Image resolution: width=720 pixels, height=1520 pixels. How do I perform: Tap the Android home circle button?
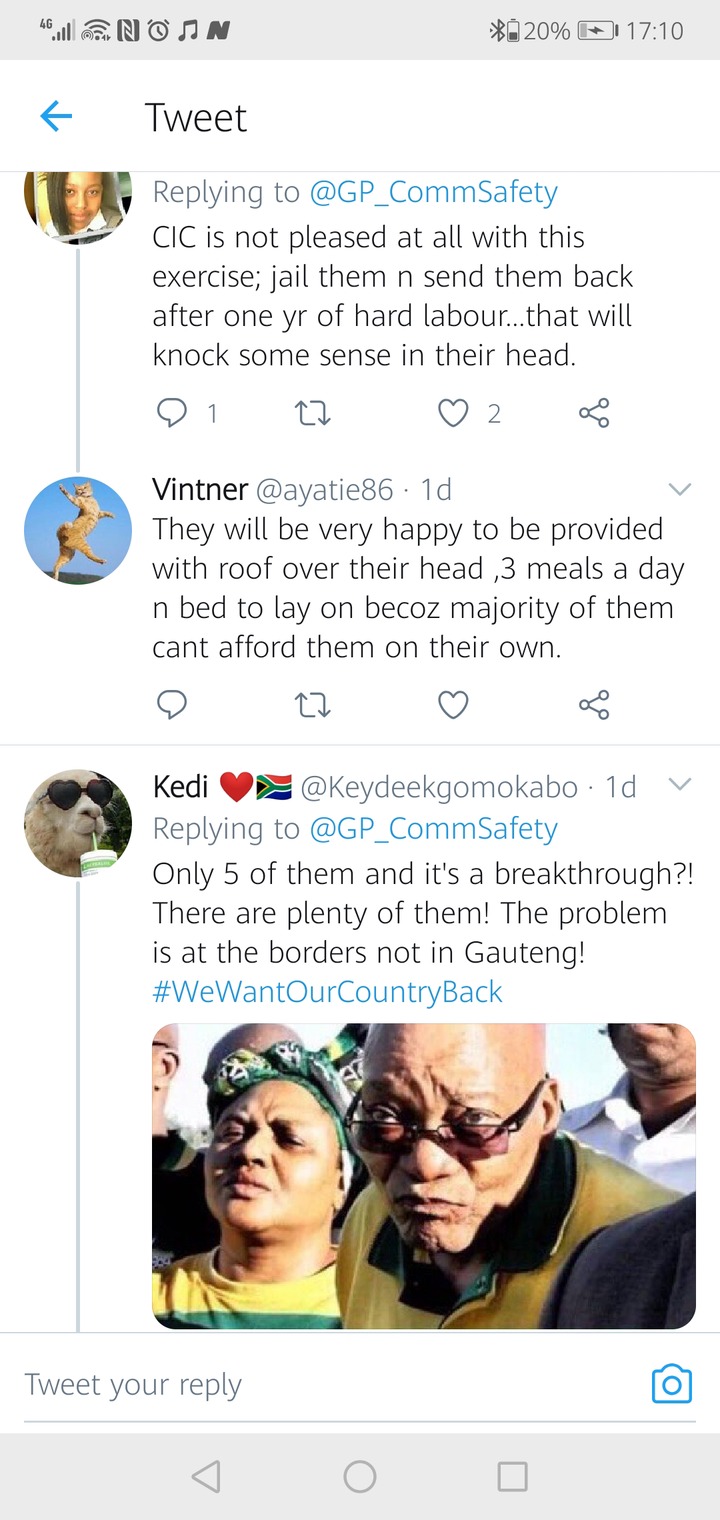pos(360,1476)
